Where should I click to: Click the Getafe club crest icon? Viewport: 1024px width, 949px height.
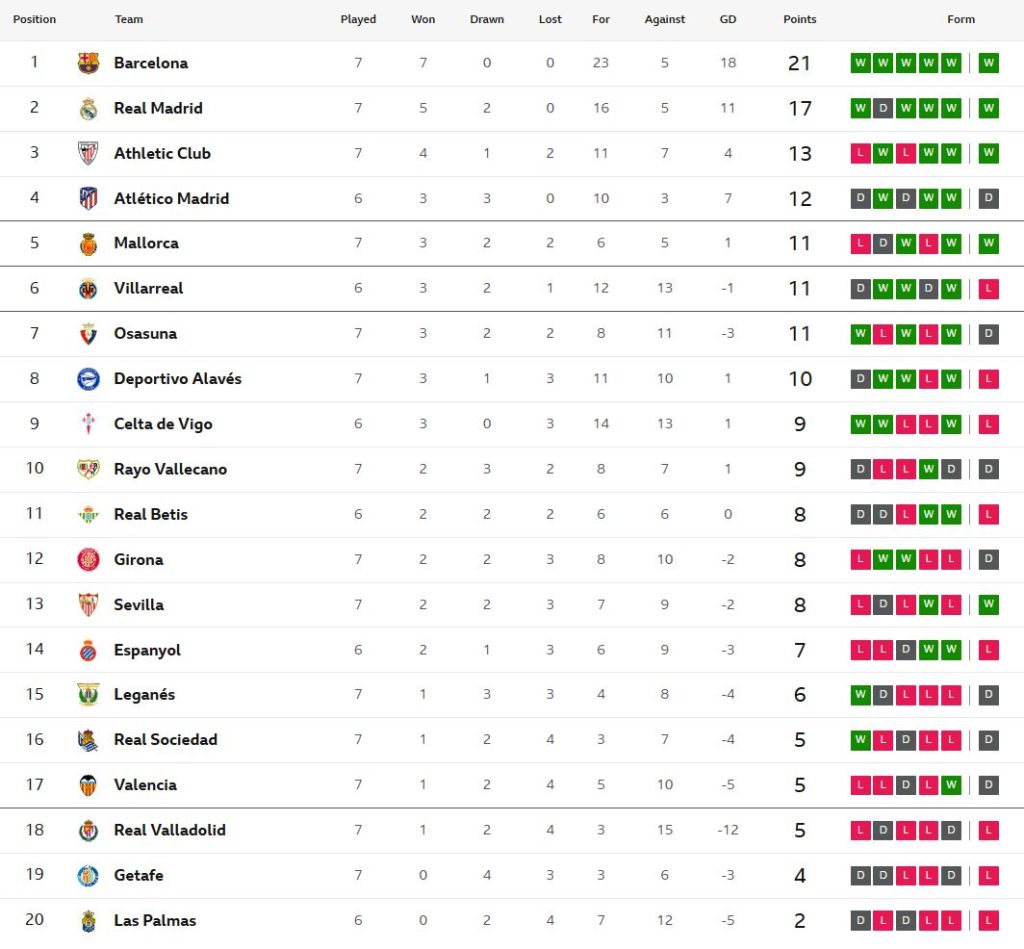[x=88, y=876]
